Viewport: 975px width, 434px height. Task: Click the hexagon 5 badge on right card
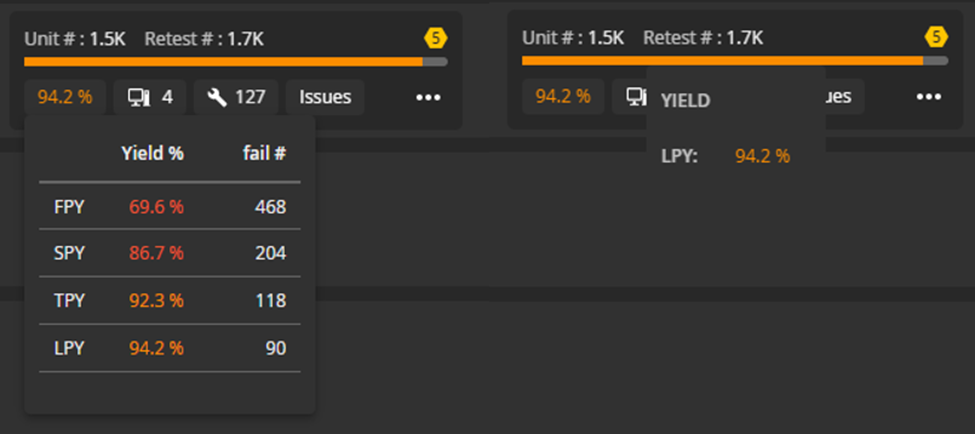click(x=936, y=37)
